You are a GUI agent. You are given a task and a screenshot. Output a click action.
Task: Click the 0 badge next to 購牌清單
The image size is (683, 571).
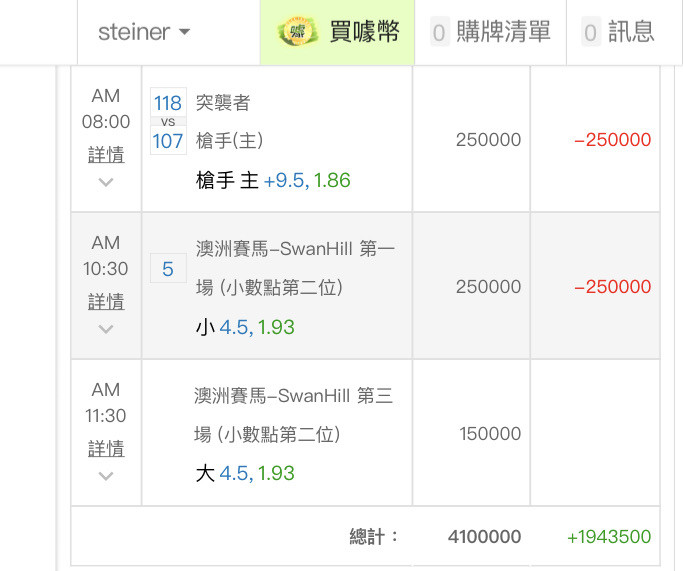(439, 33)
